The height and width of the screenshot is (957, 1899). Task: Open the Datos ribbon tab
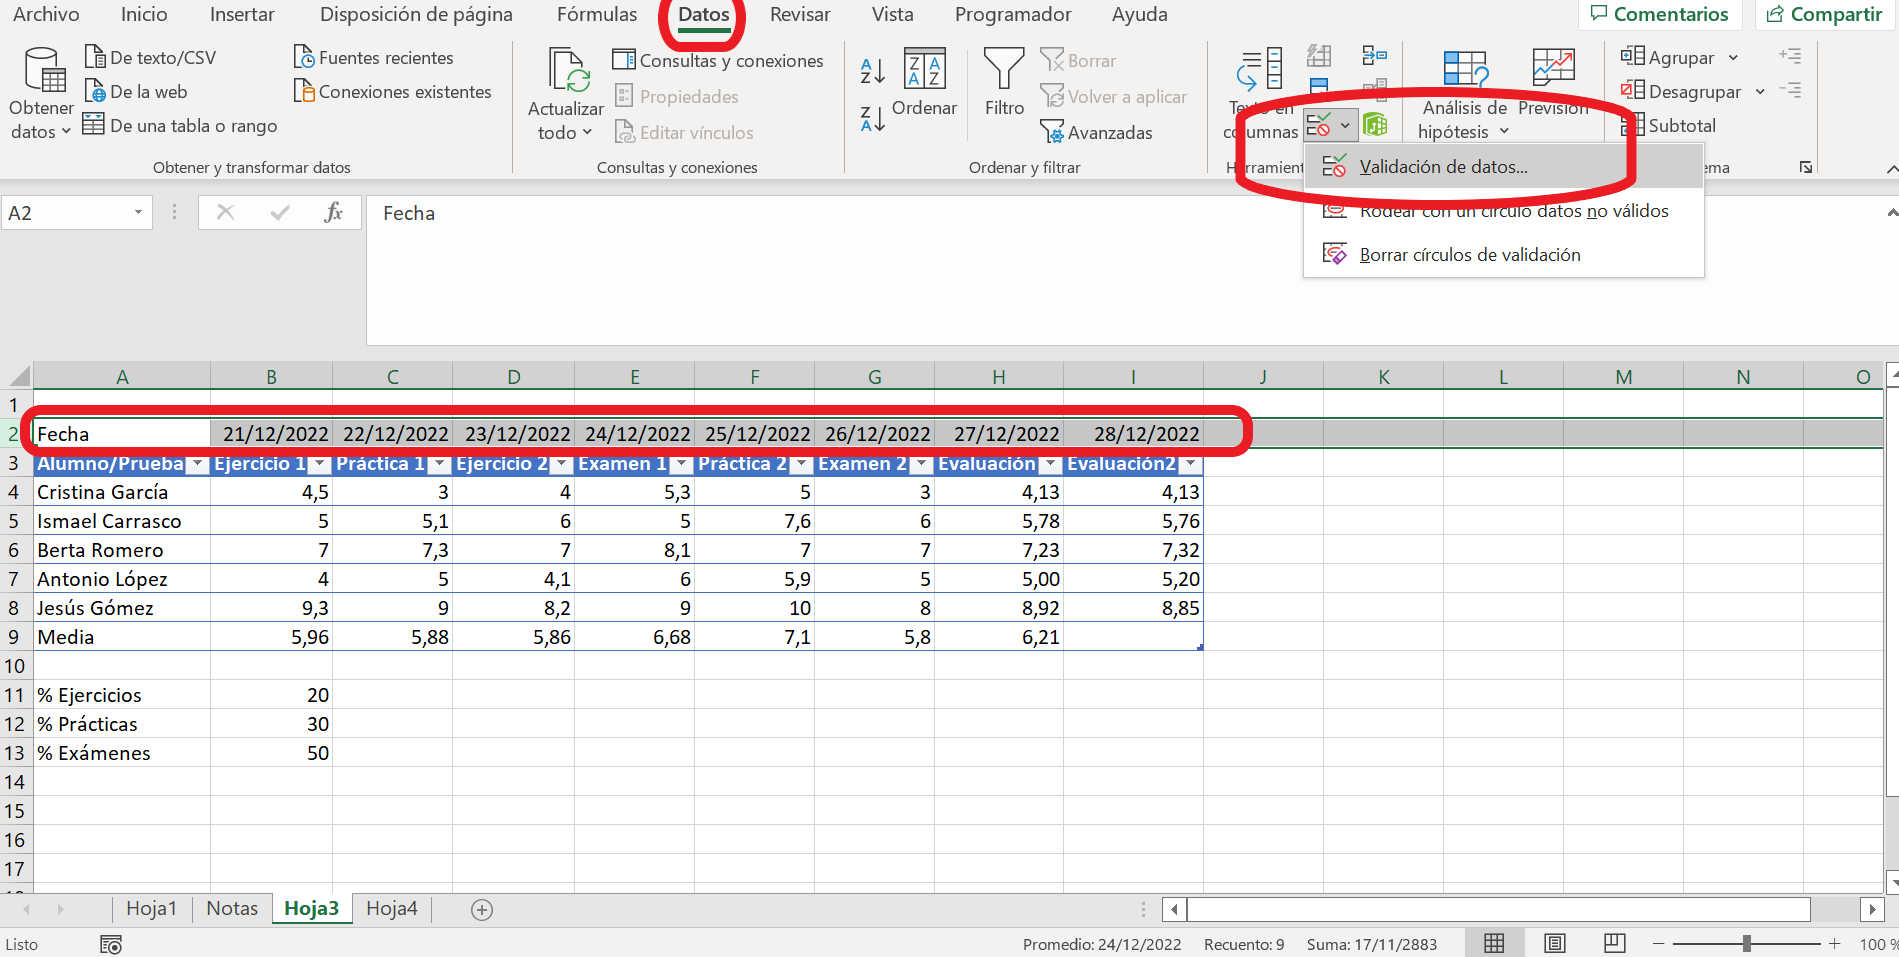click(703, 15)
